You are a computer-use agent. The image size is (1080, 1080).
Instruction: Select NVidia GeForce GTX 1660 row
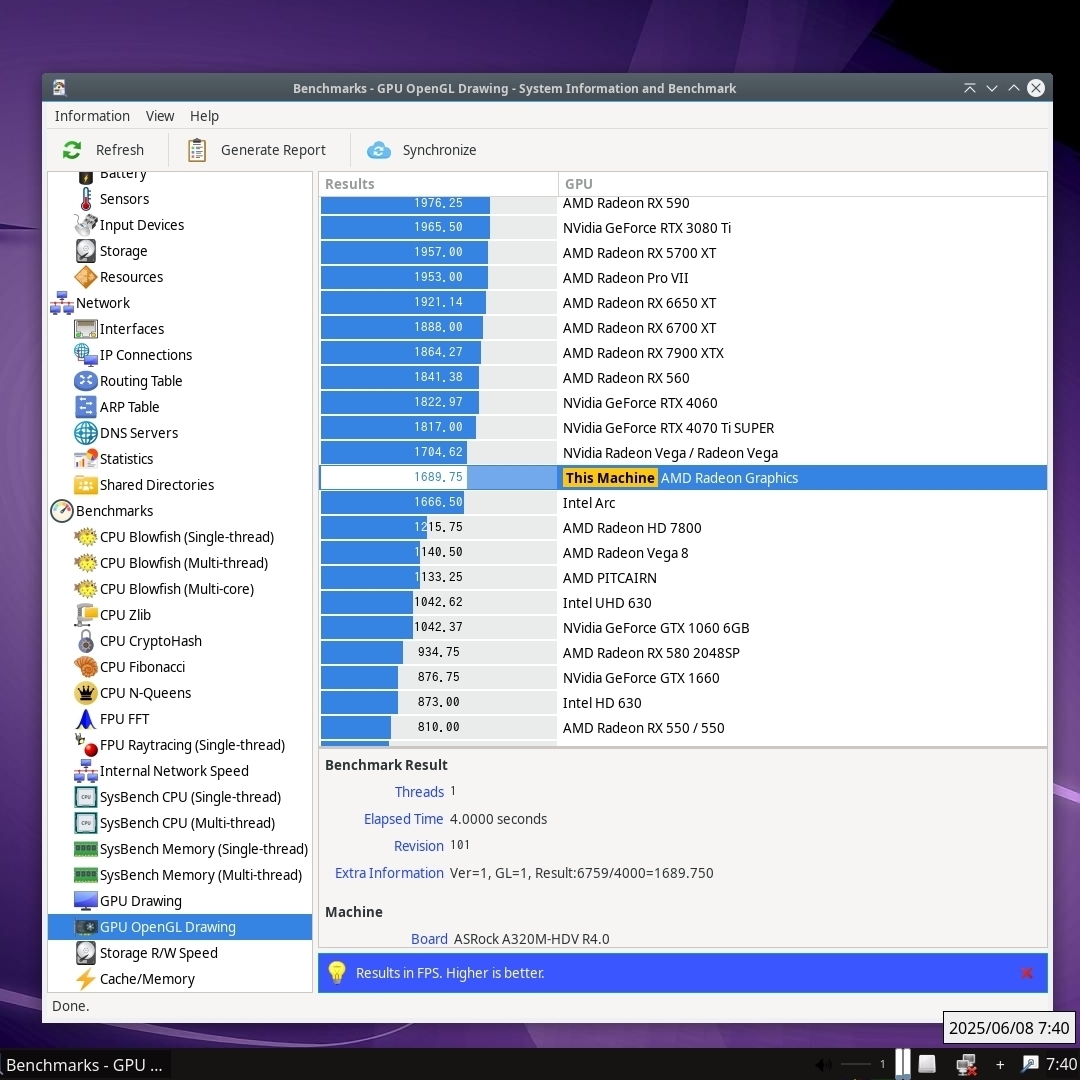tap(683, 678)
